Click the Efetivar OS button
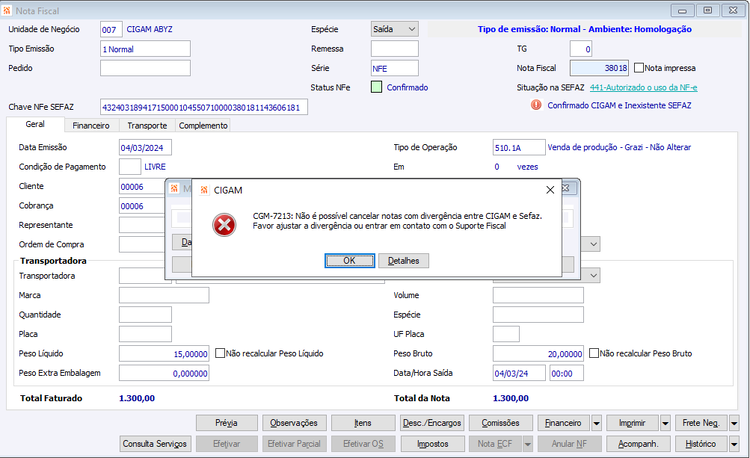This screenshot has width=750, height=458. 363,444
